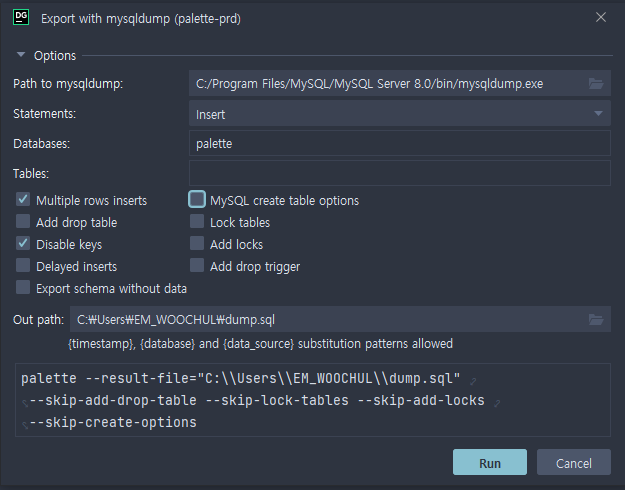The image size is (625, 490).
Task: Click the DataGrip logo icon in title bar
Action: [x=21, y=18]
